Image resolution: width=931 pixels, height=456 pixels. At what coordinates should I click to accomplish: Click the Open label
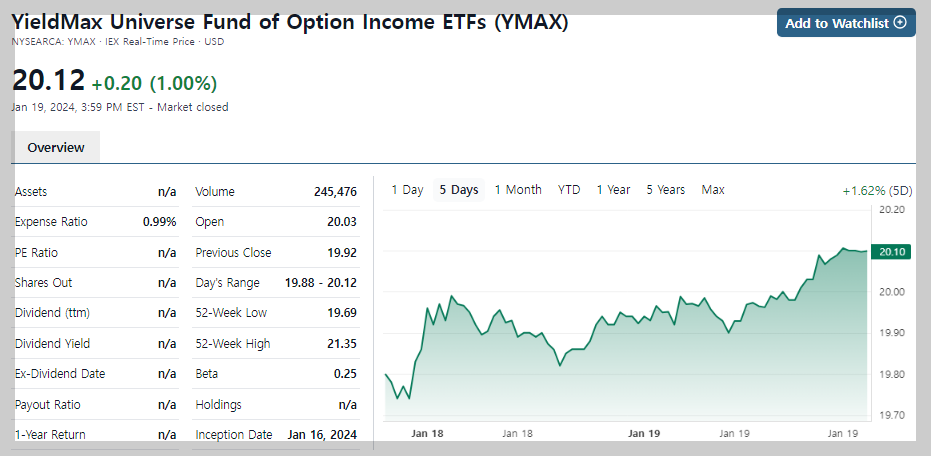[x=210, y=222]
